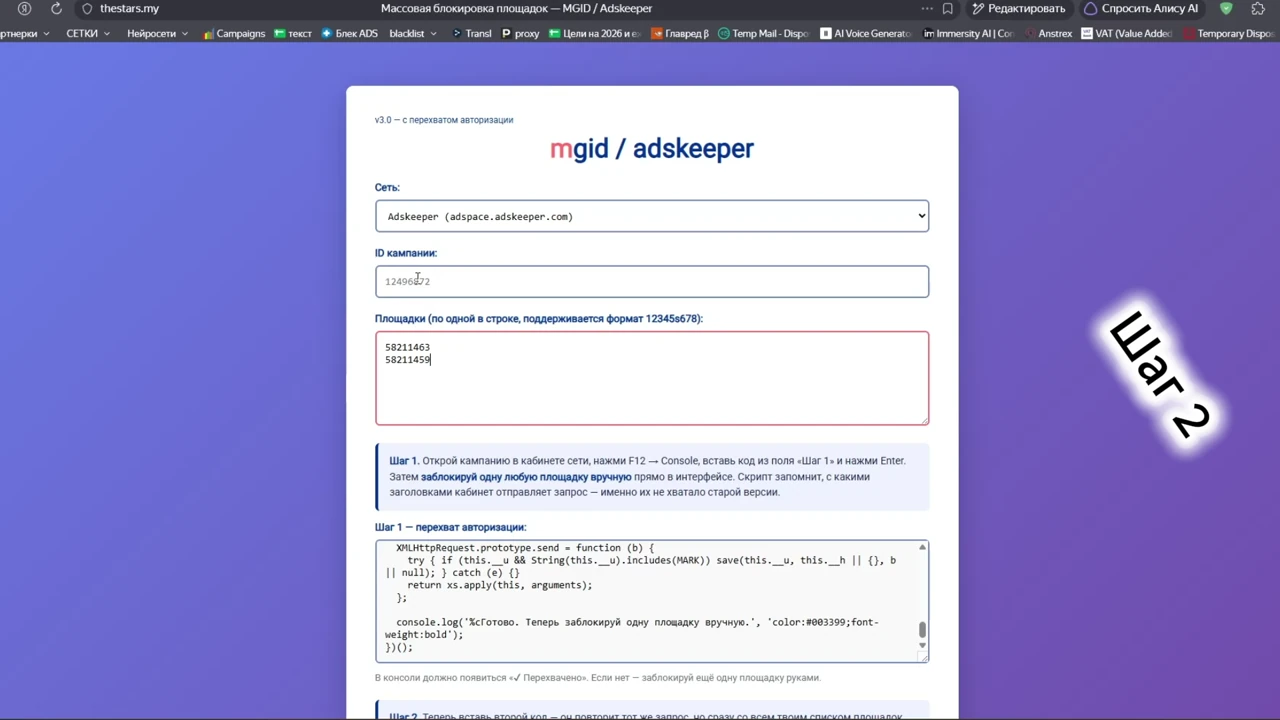
Task: Expand the 'ртнерки' bookmarks folder
Action: pos(25,34)
